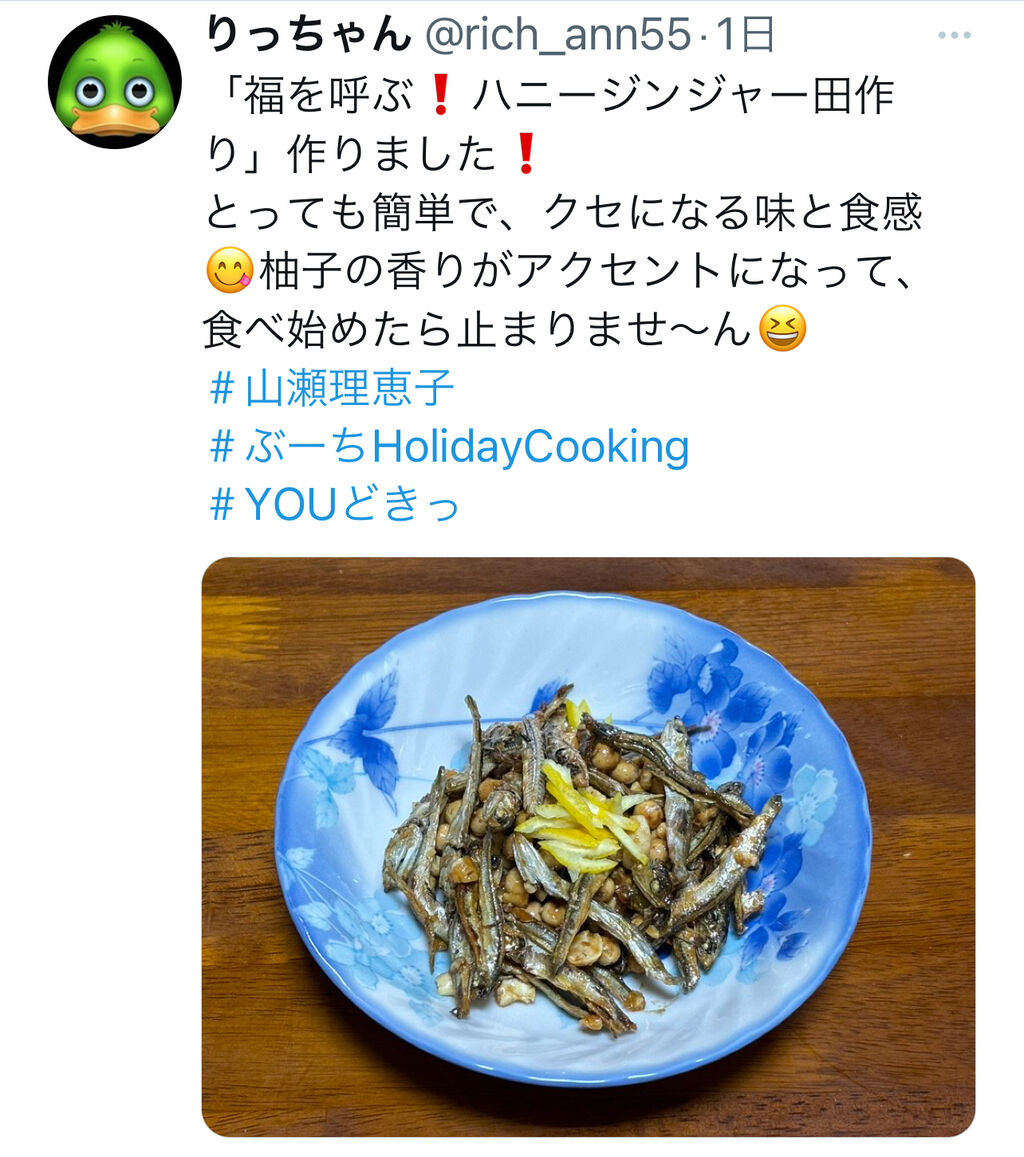Click the red exclamation after 作りました

click(x=526, y=153)
